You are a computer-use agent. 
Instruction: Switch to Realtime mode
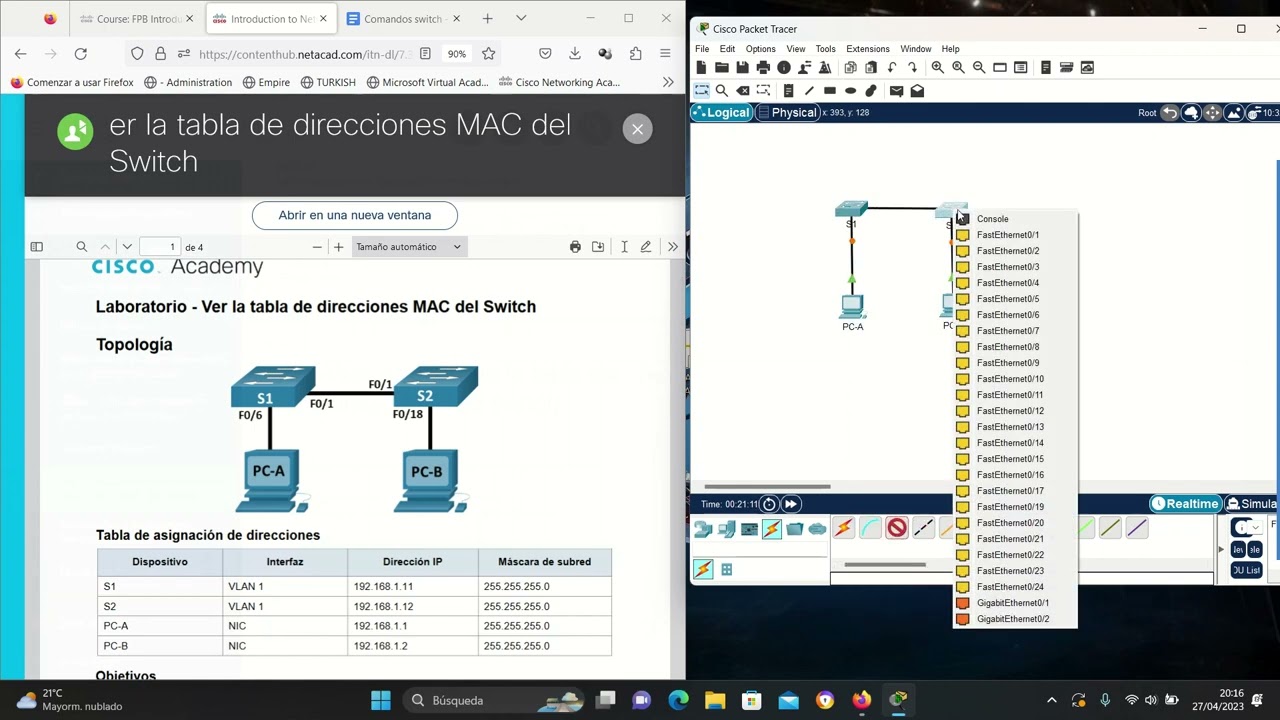tap(1186, 504)
